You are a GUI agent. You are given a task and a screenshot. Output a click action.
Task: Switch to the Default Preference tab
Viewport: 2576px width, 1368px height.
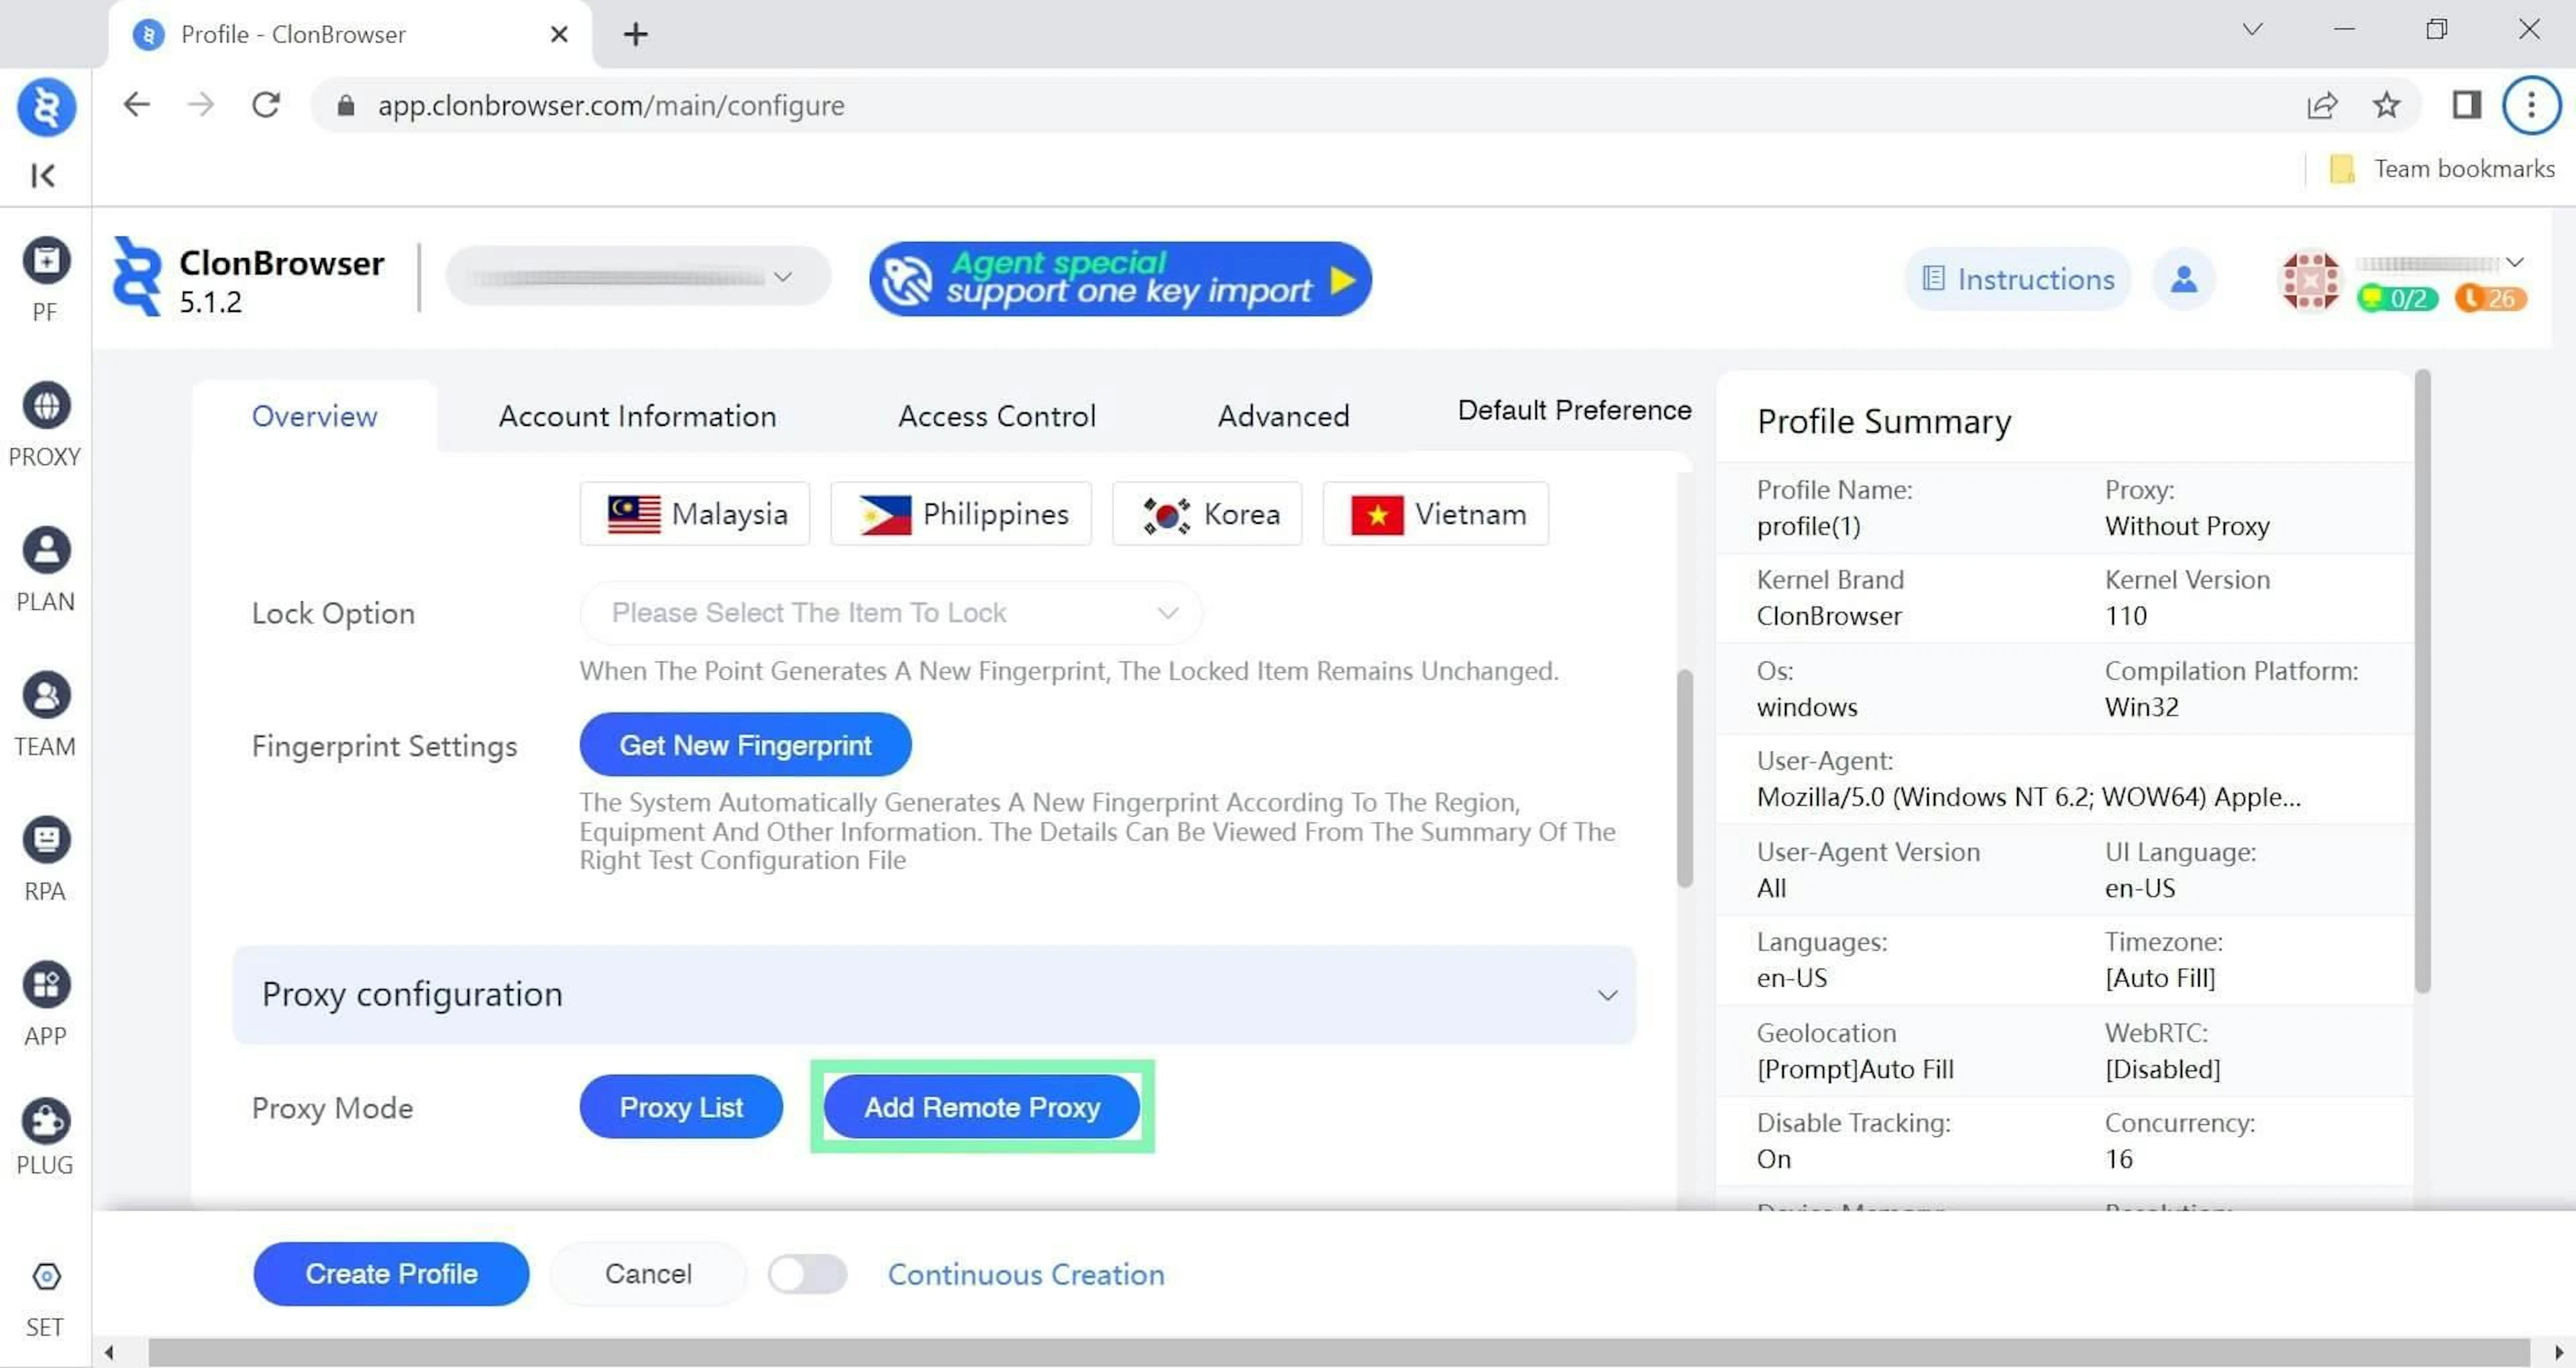1574,410
